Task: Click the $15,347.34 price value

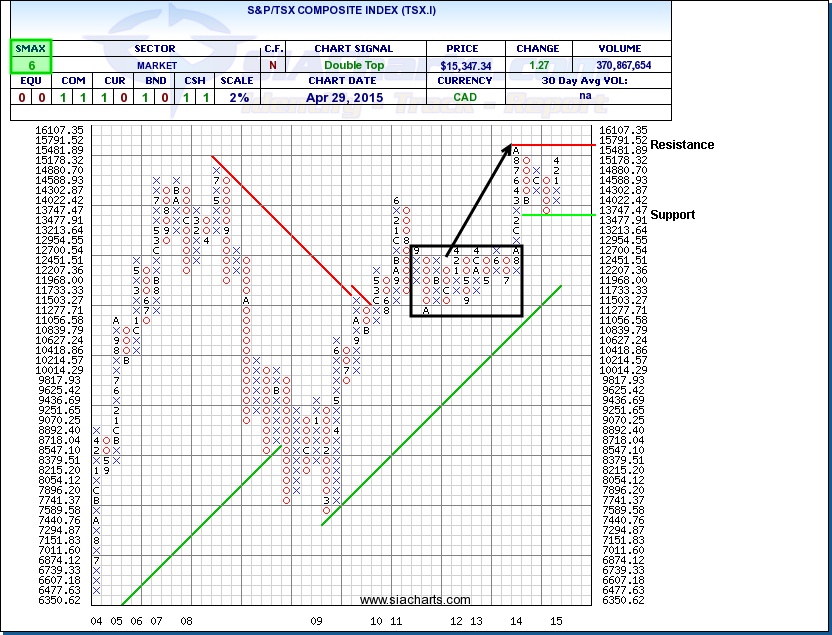Action: pos(465,65)
